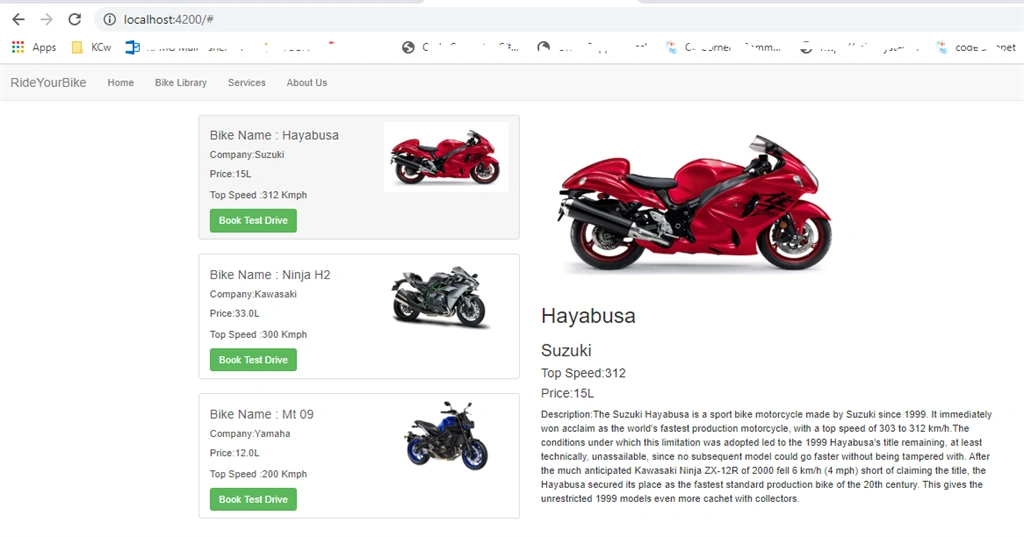Image resolution: width=1024 pixels, height=537 pixels.
Task: Click 'Company:Suzuki' text
Action: pos(247,155)
